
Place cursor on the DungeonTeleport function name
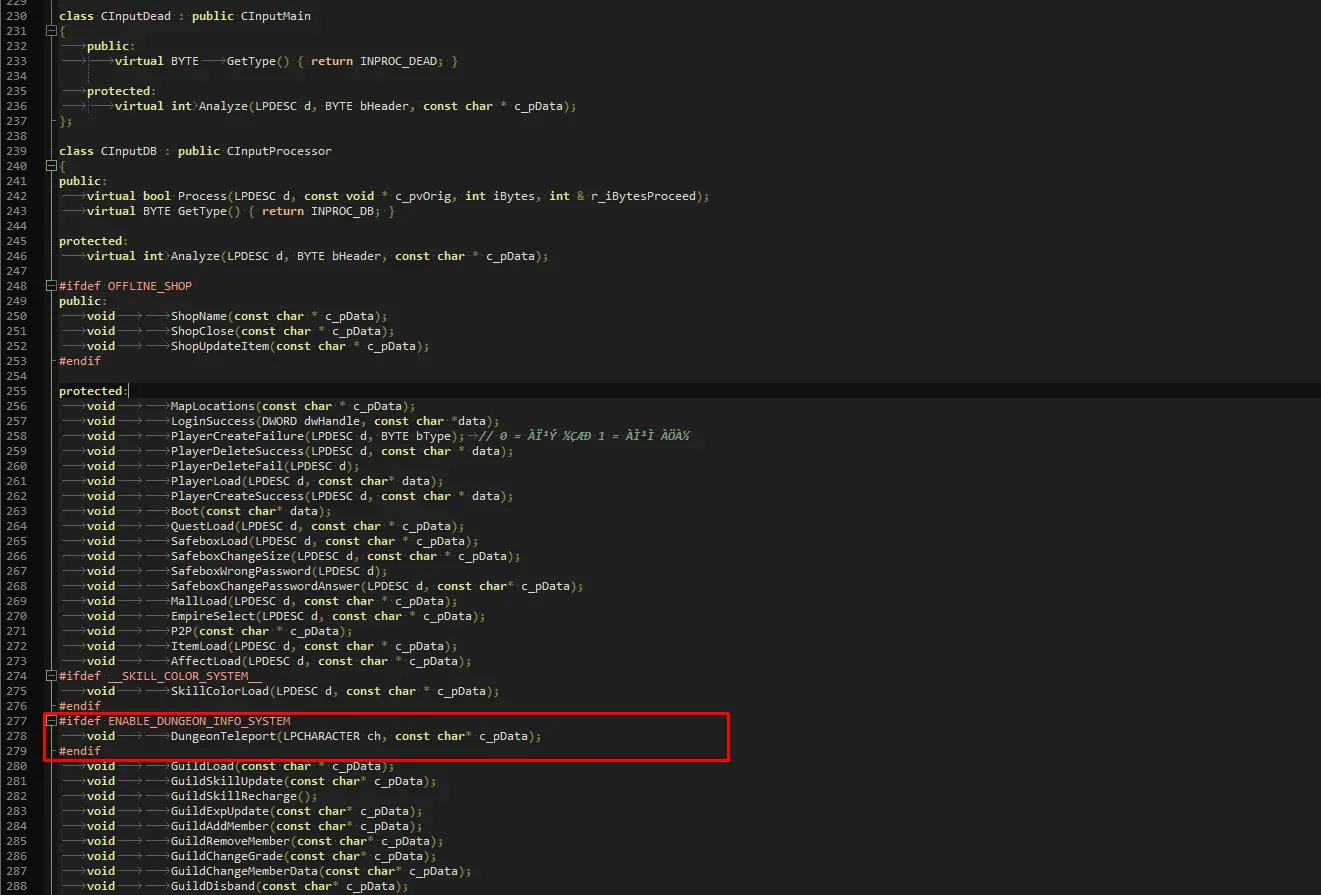[223, 736]
